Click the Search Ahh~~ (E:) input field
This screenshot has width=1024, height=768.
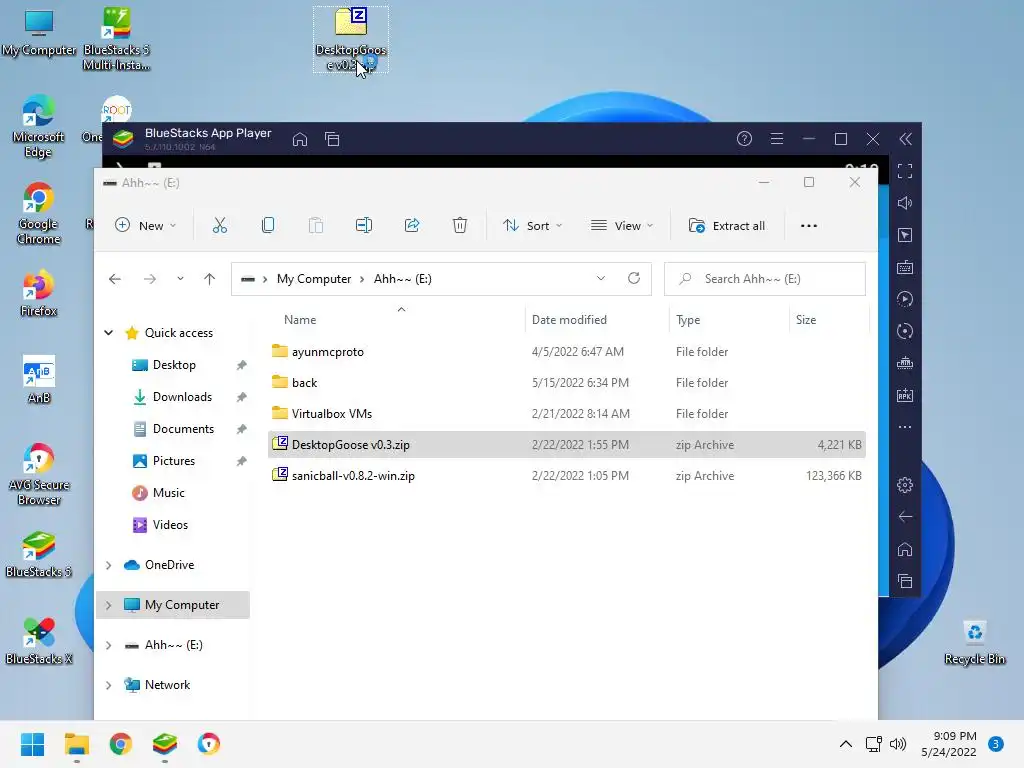point(765,279)
